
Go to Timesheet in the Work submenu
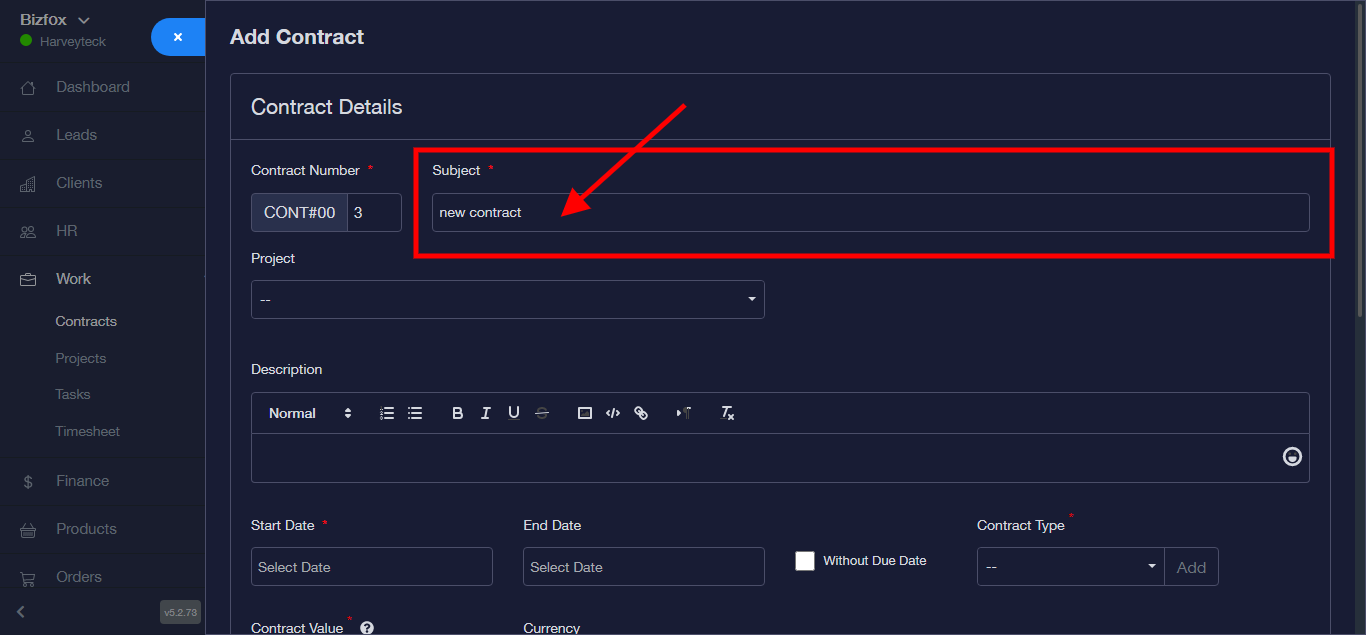pyautogui.click(x=87, y=432)
